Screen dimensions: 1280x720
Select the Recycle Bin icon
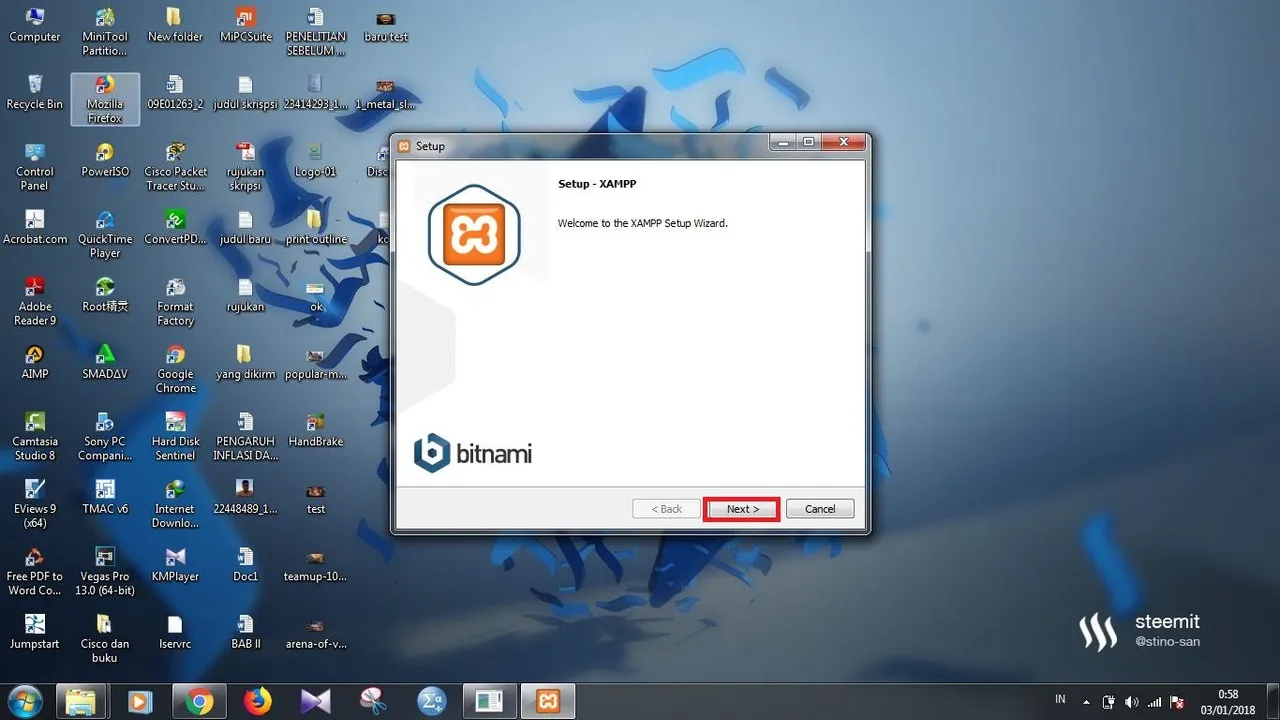point(35,93)
